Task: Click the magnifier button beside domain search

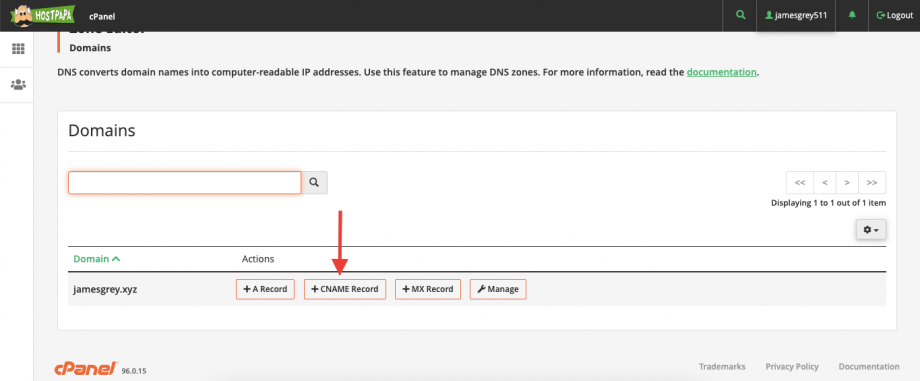Action: tap(314, 183)
